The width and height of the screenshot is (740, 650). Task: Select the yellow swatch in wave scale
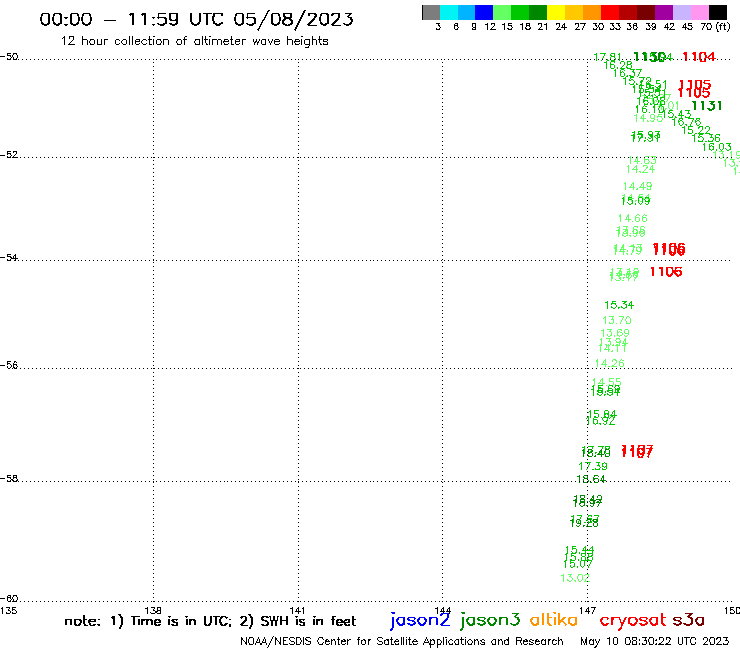click(556, 12)
